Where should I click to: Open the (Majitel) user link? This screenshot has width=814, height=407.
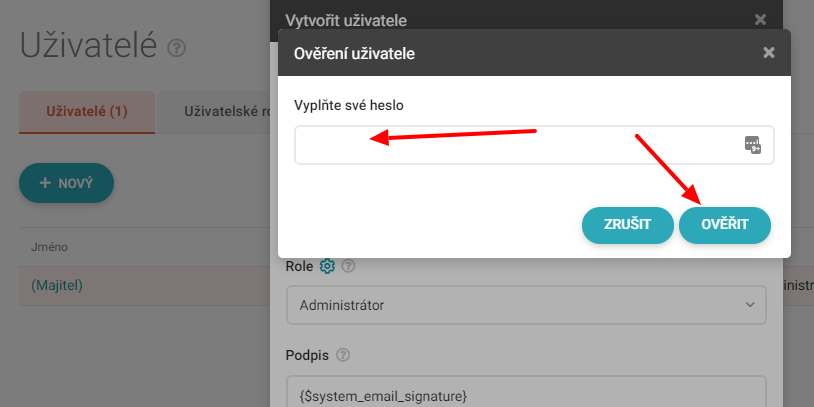click(x=57, y=285)
